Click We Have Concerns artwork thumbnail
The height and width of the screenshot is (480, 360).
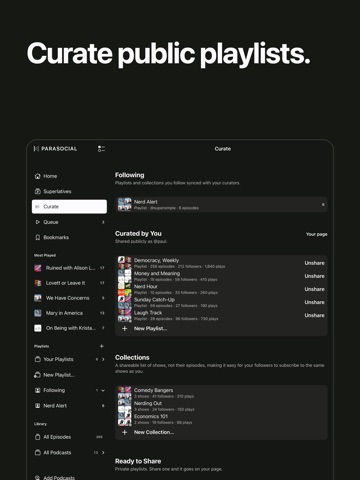pyautogui.click(x=38, y=298)
